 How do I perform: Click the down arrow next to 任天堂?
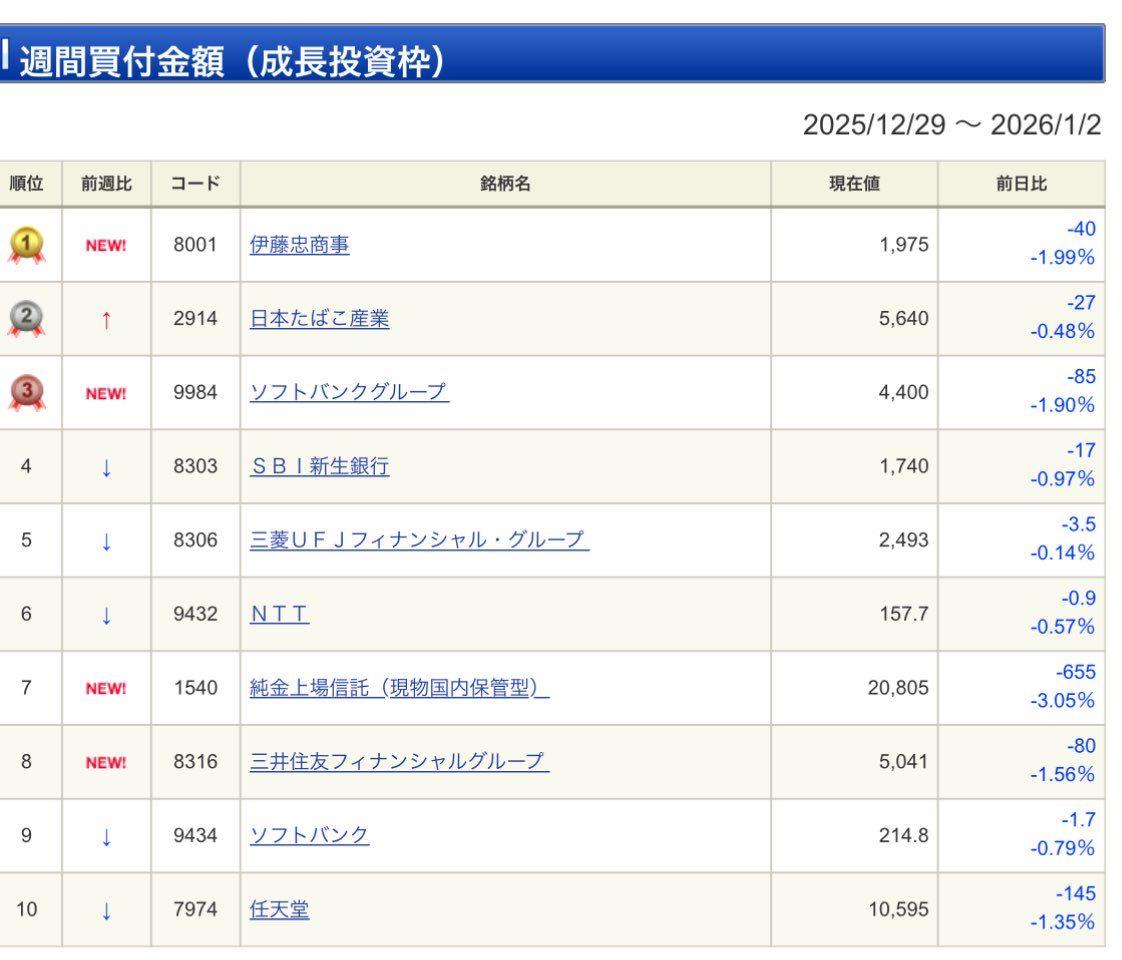[107, 910]
